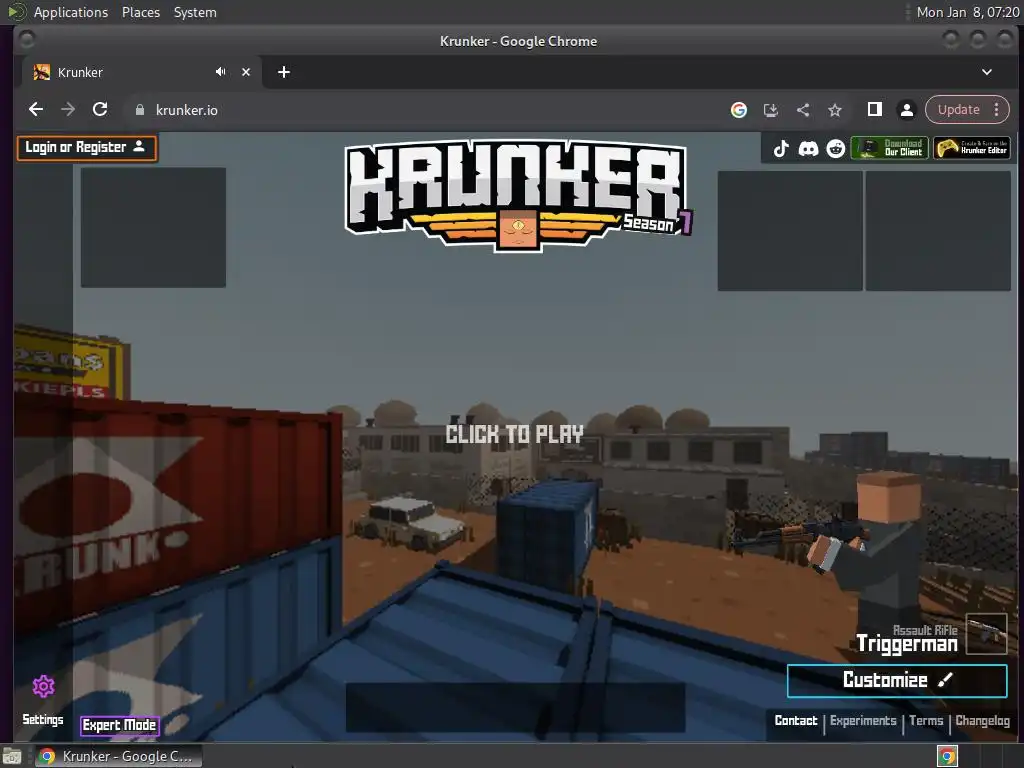Open the Krunker Editor button
1024x768 pixels.
pyautogui.click(x=972, y=148)
